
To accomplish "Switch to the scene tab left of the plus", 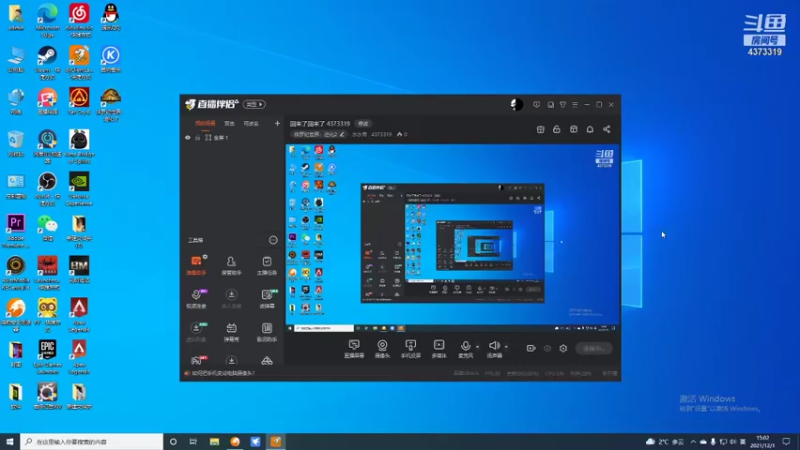I will [251, 123].
